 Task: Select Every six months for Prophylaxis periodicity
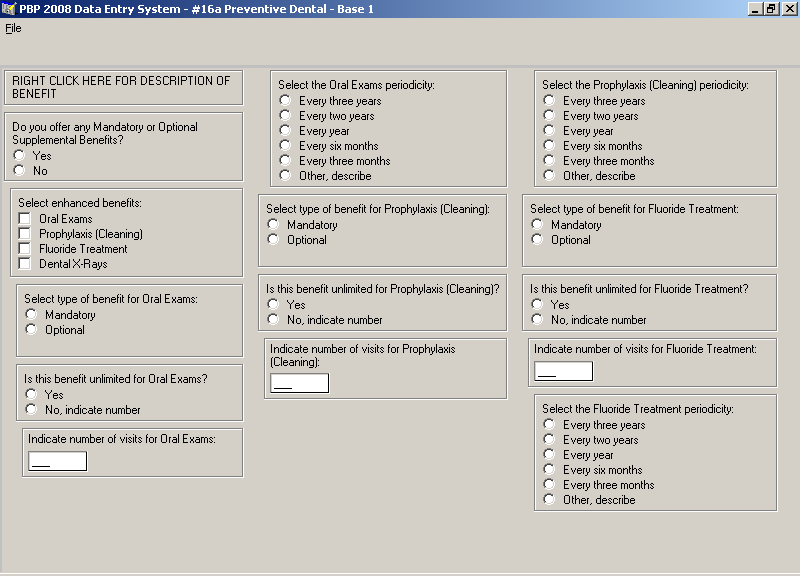point(549,145)
